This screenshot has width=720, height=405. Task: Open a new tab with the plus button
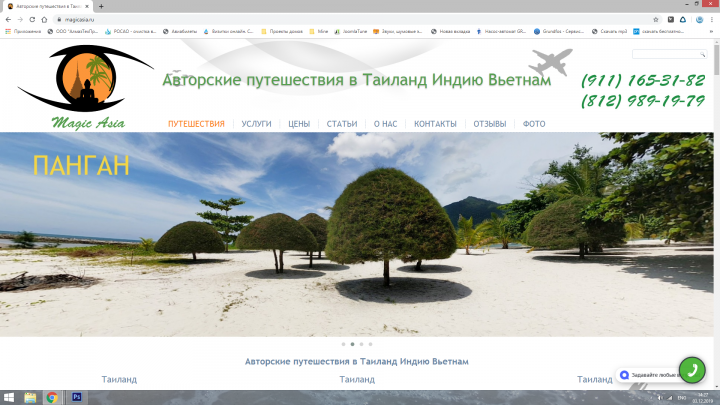point(101,6)
